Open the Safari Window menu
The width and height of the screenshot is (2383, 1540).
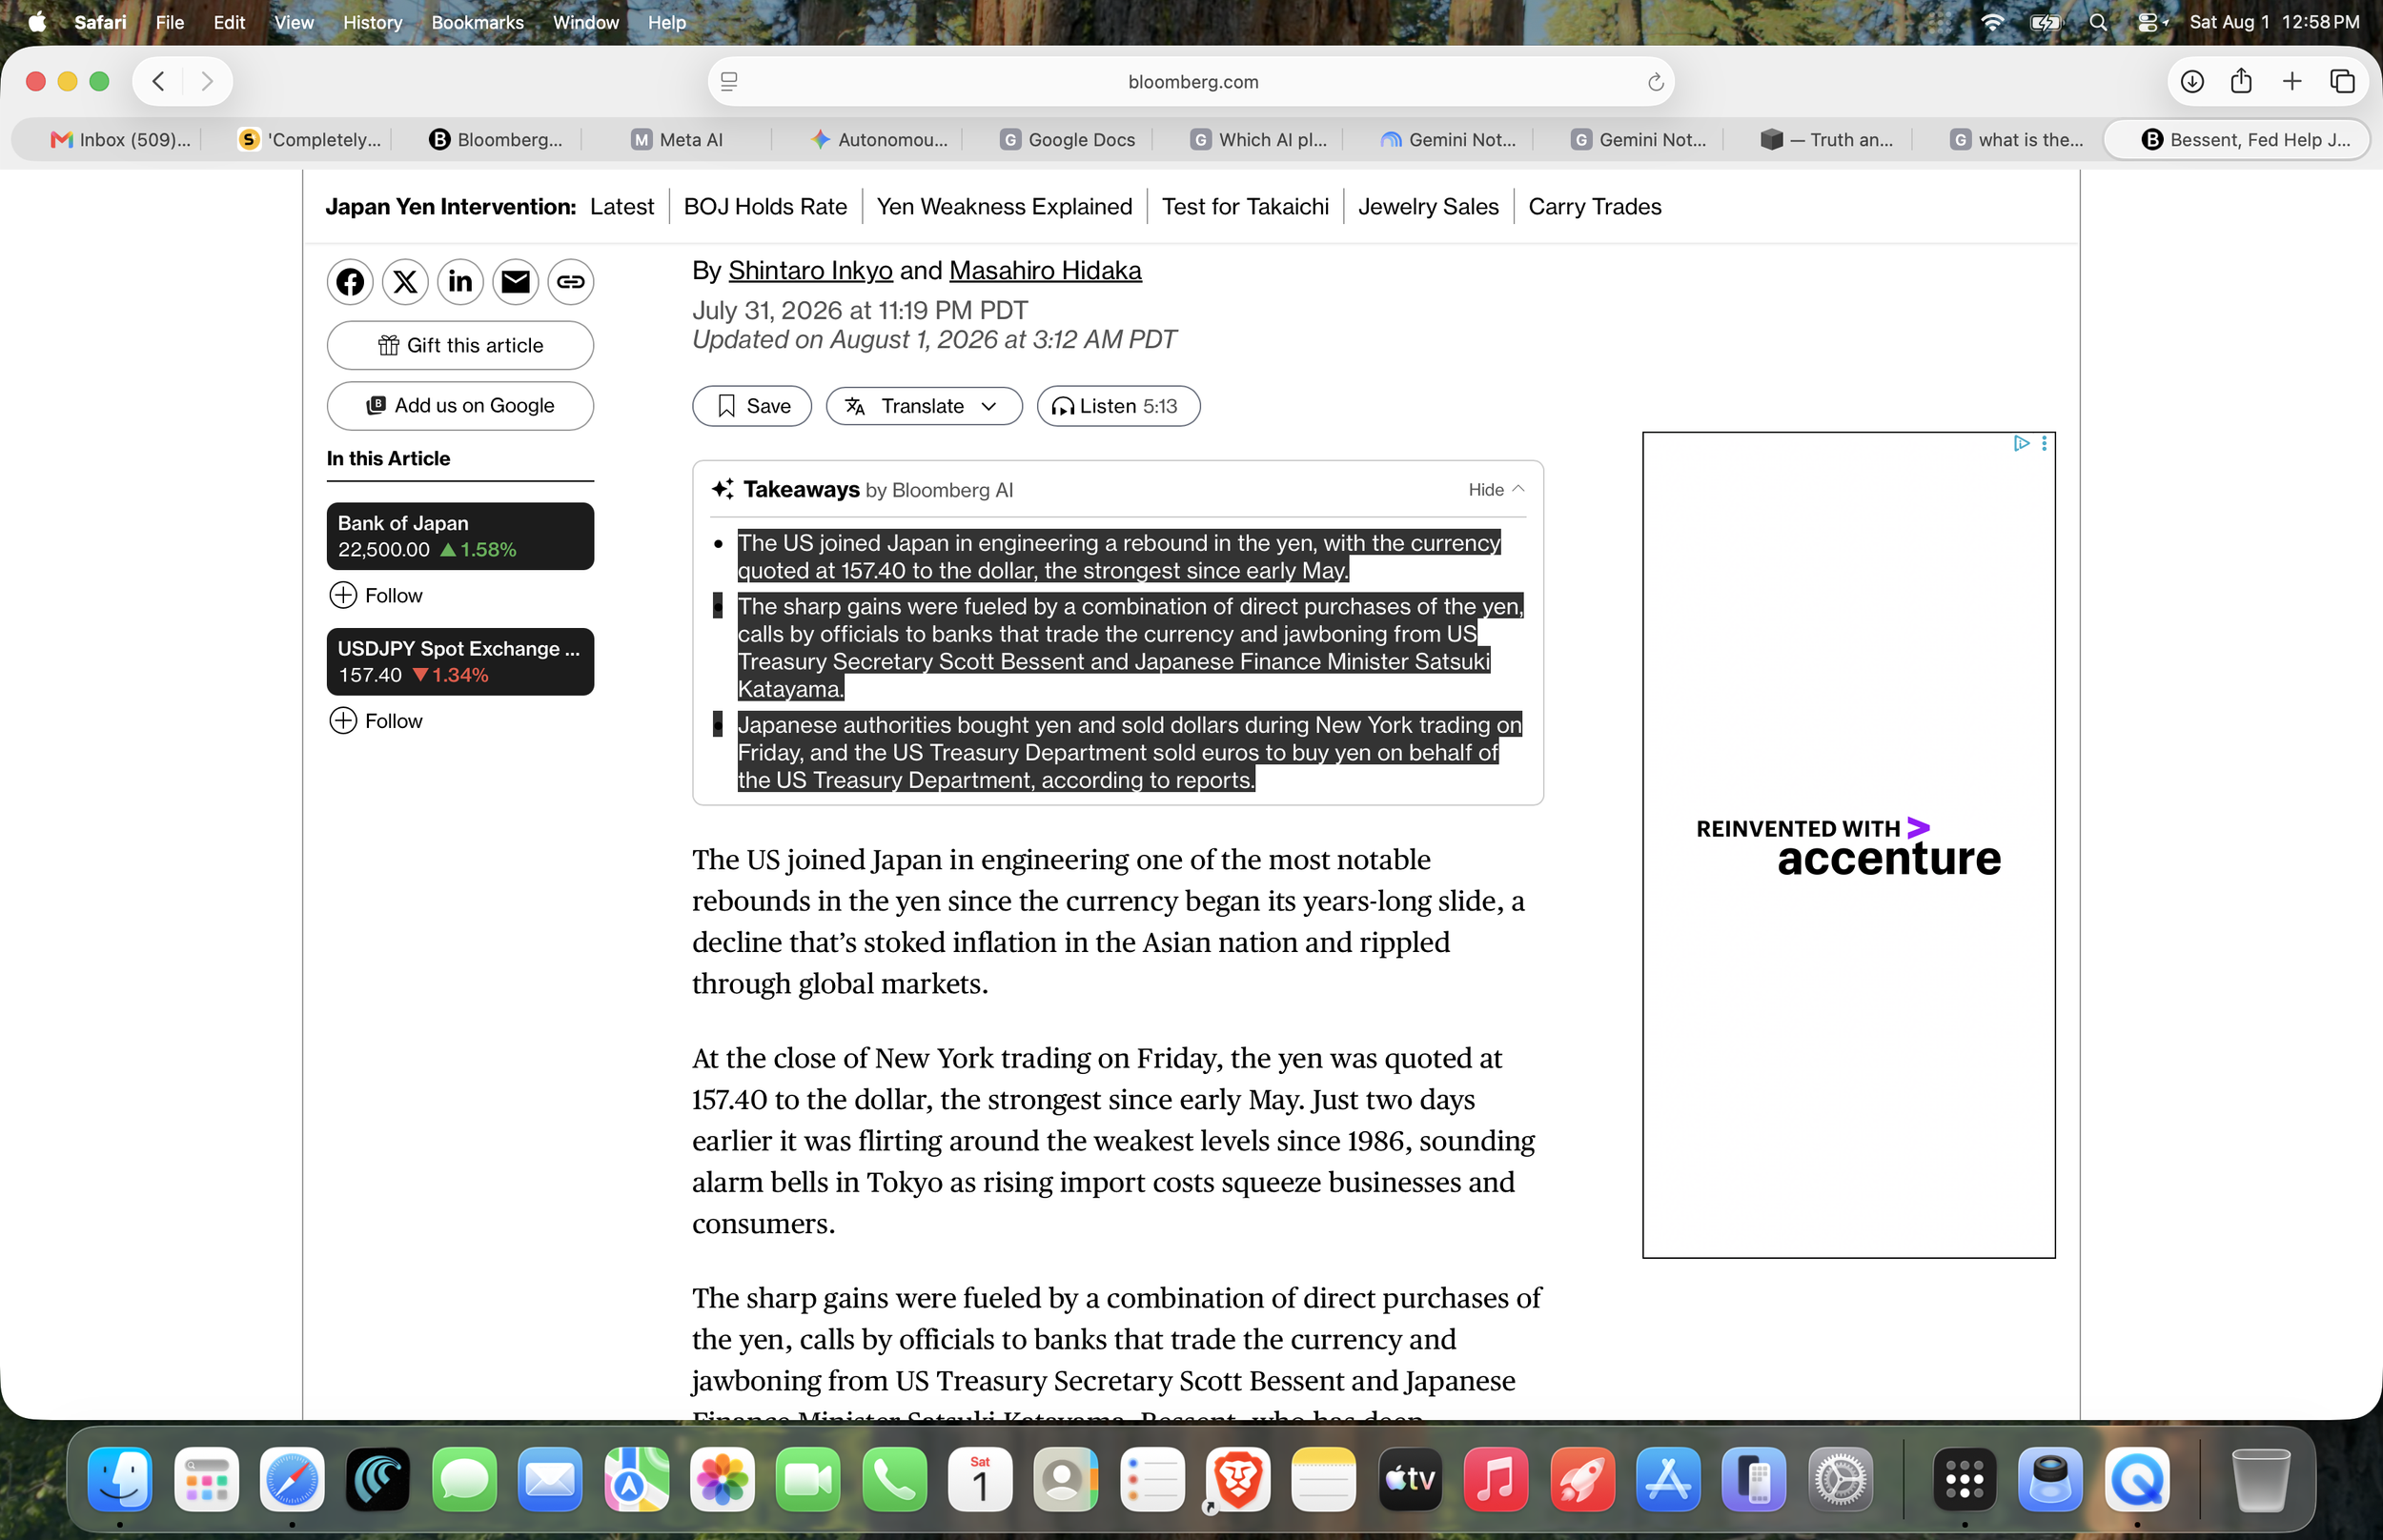[x=585, y=22]
